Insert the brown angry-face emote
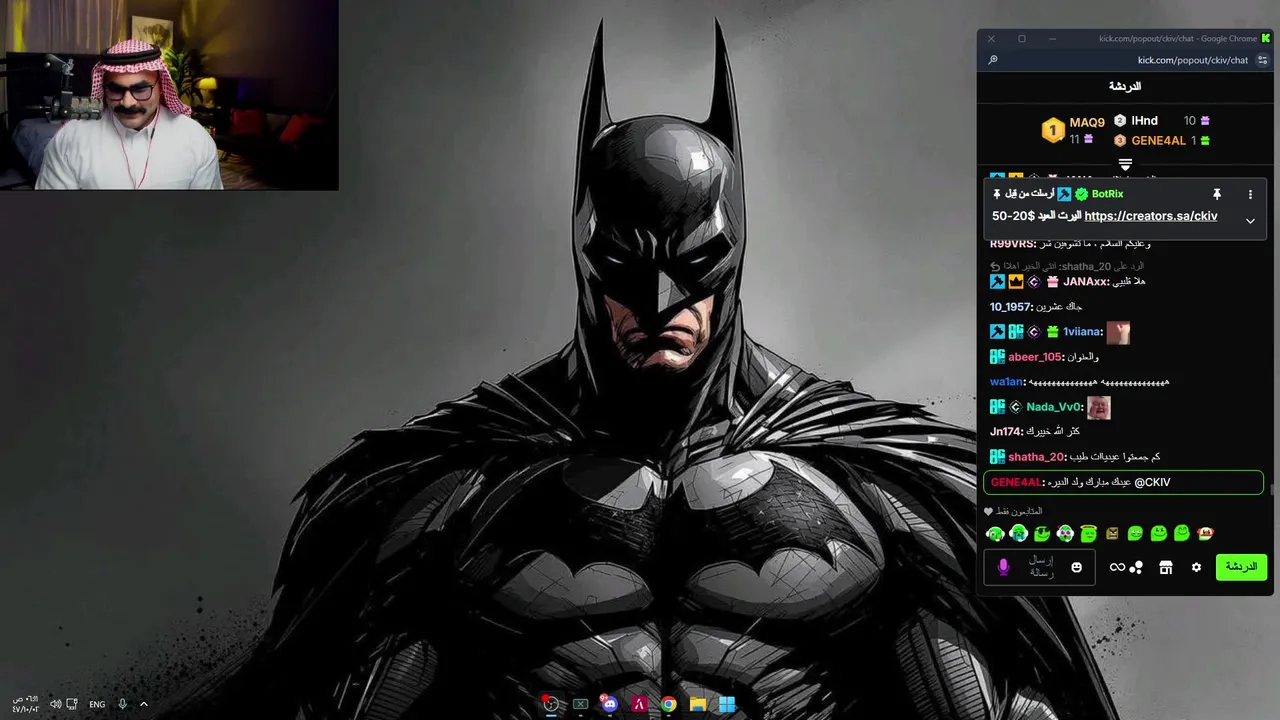 [x=1112, y=534]
